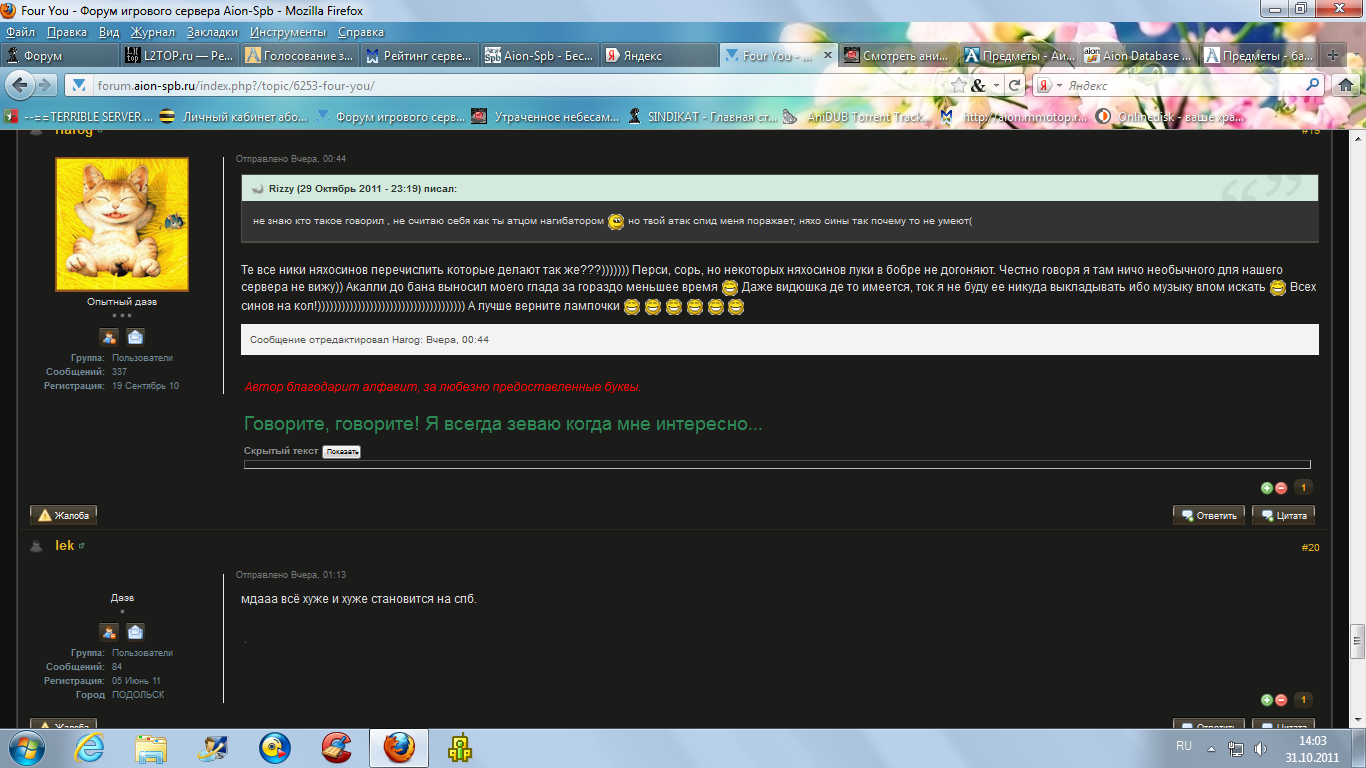The image size is (1366, 768).
Task: Send message icon under Harog's profile
Action: [135, 337]
